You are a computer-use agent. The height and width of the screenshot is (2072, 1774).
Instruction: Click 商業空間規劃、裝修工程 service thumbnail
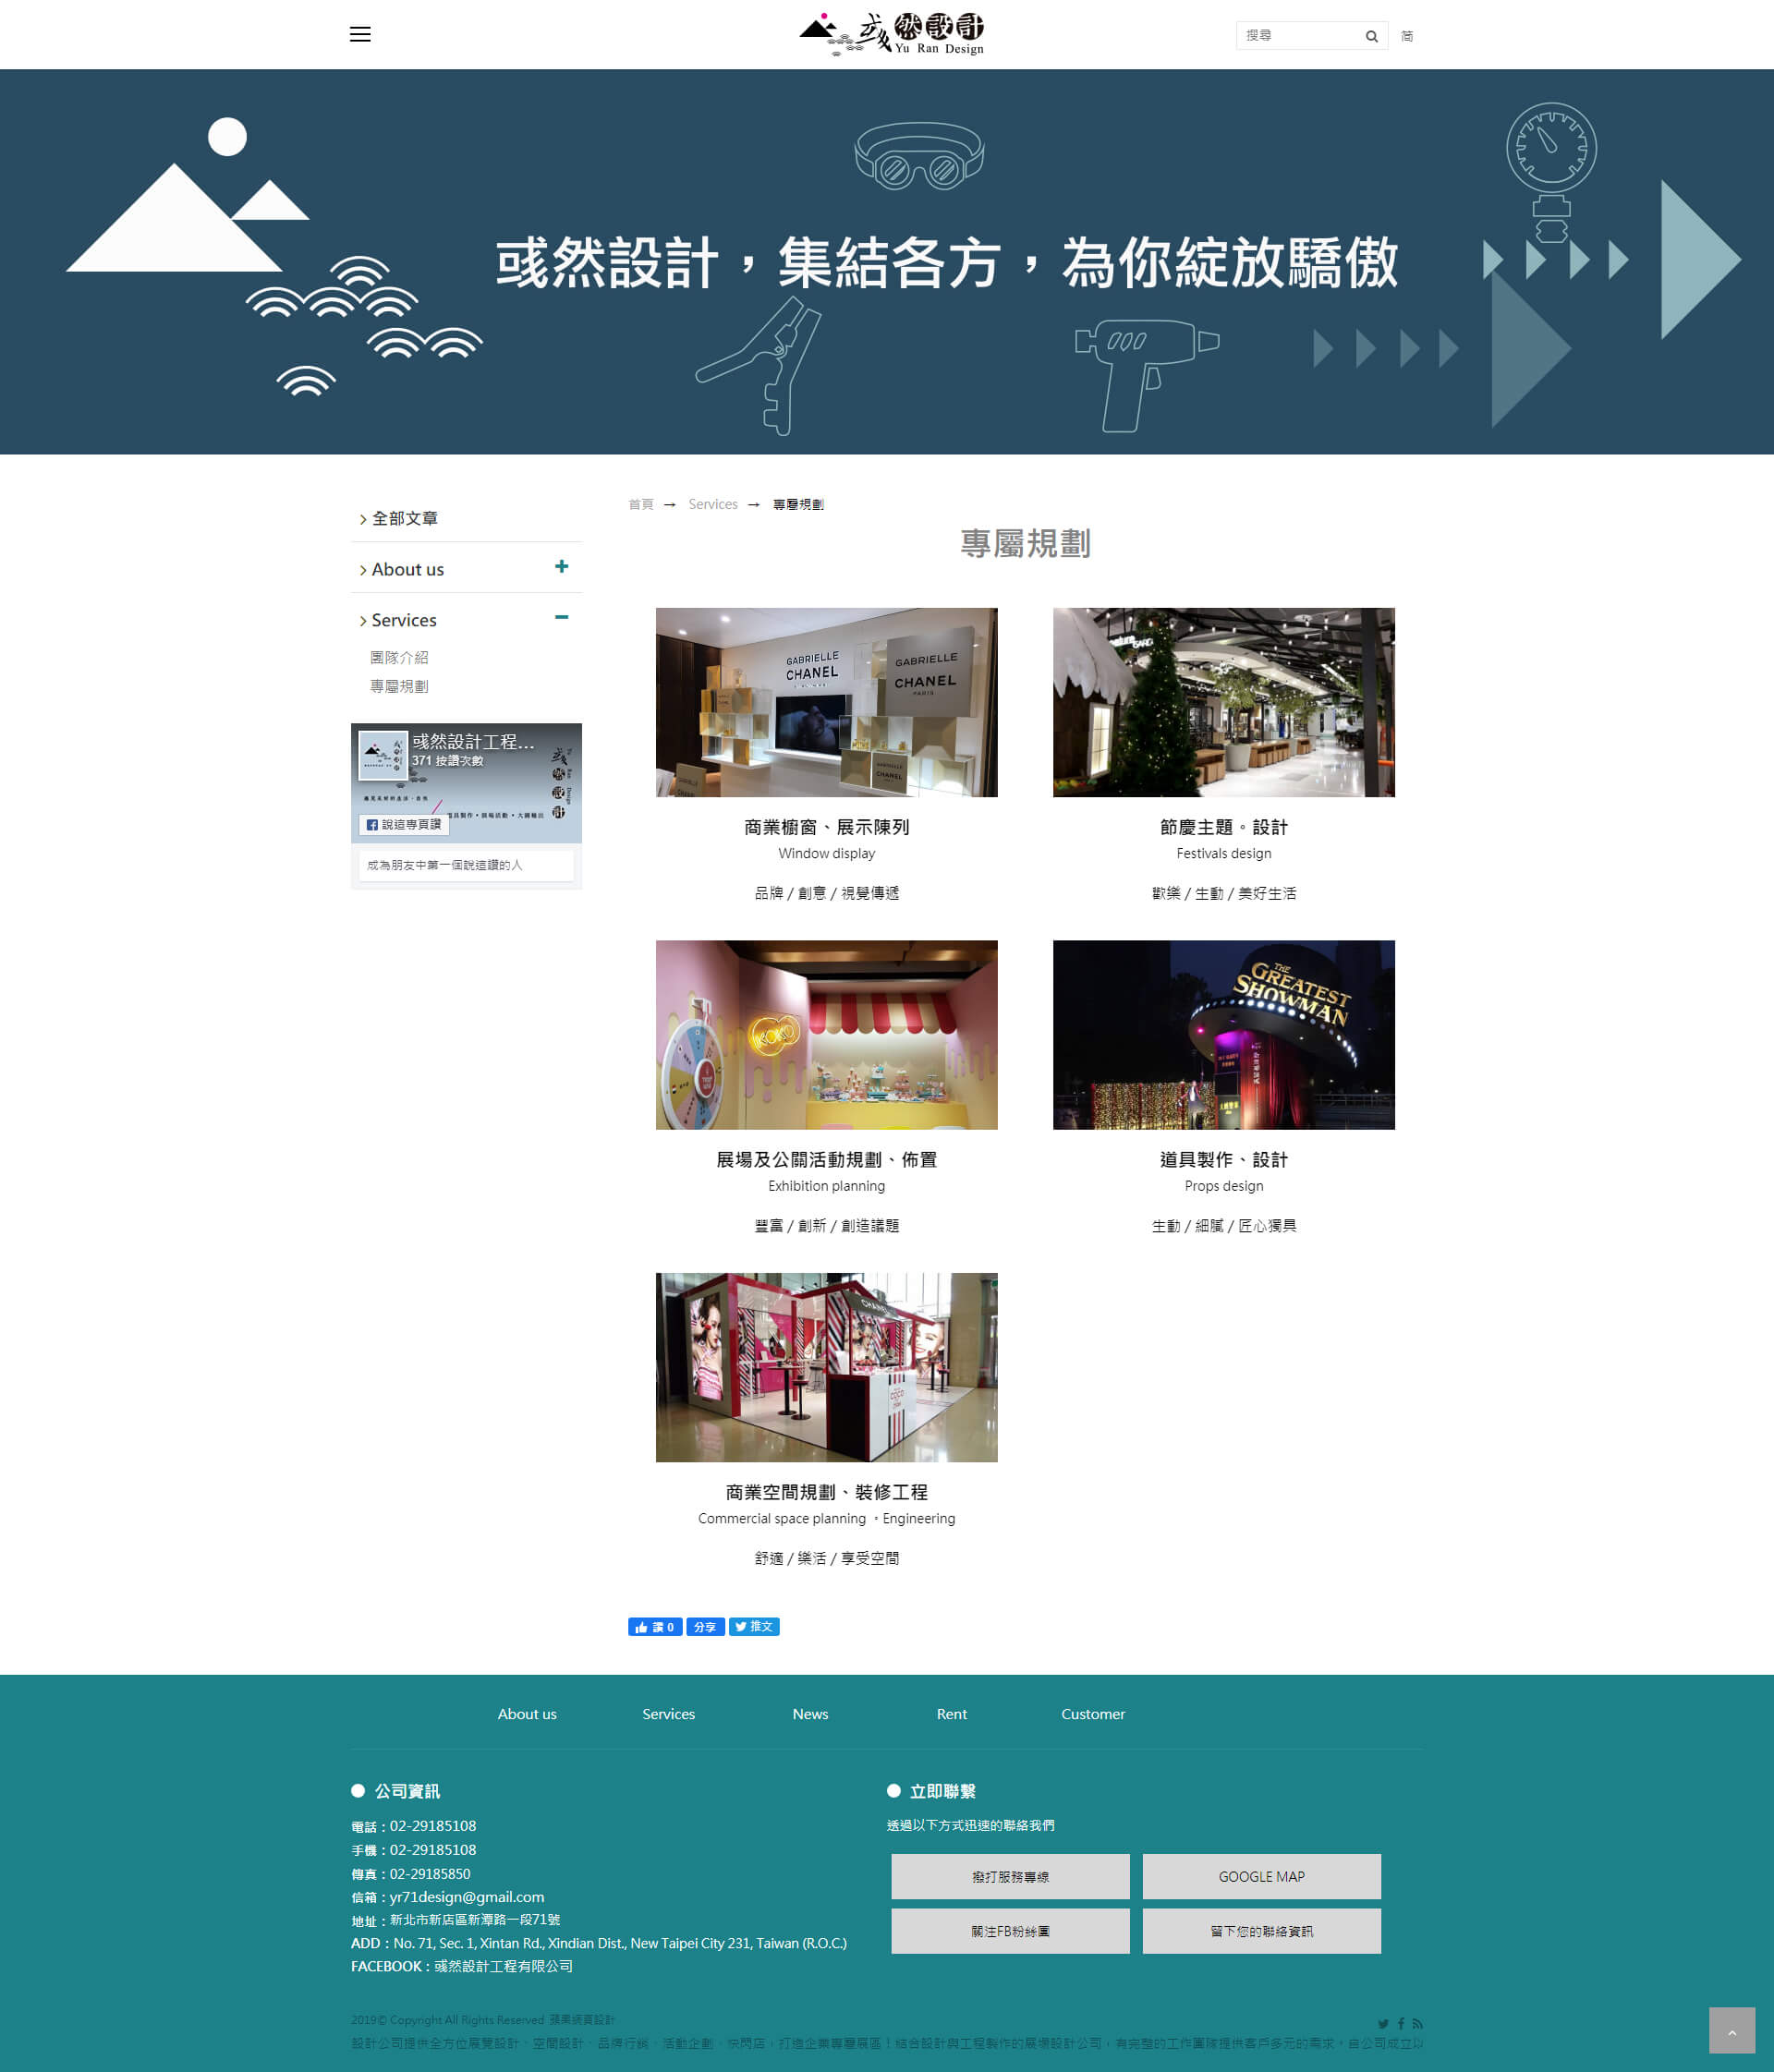click(x=825, y=1366)
